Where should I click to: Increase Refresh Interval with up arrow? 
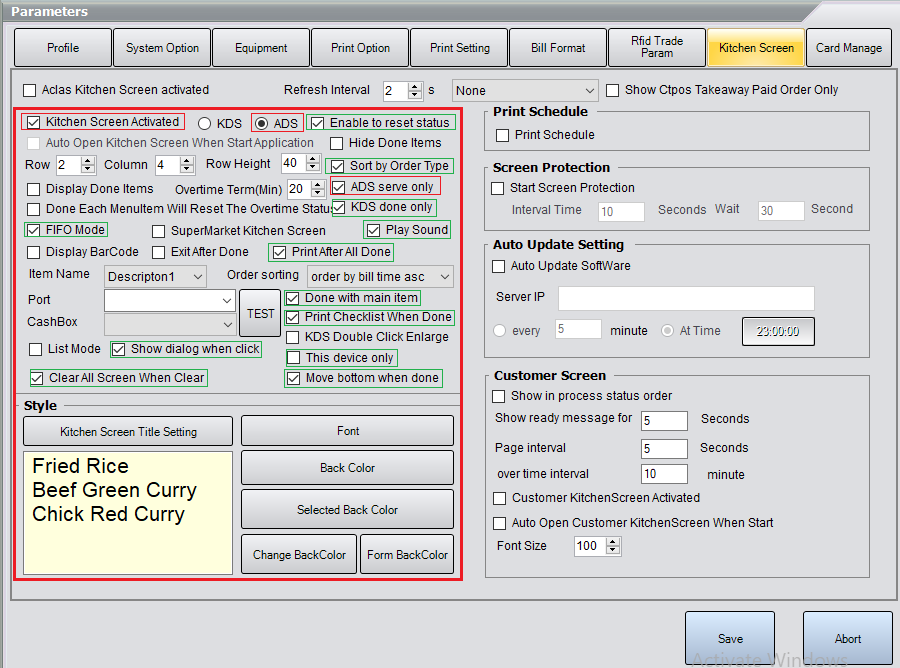coord(414,86)
